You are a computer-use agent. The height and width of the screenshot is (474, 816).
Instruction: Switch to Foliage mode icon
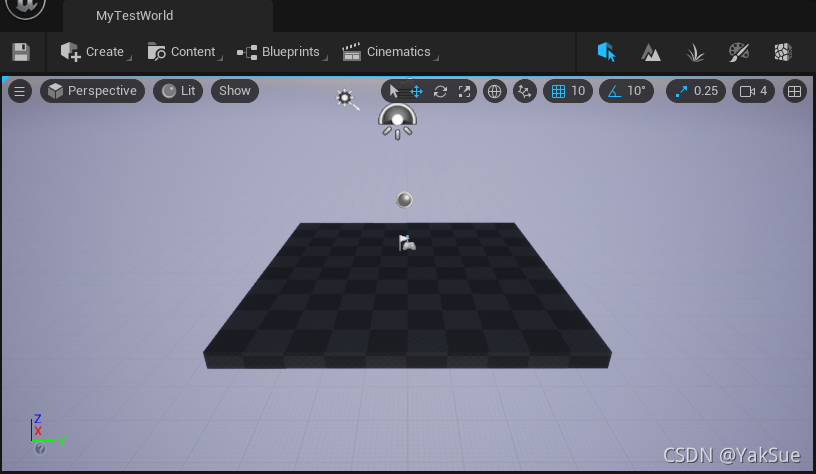click(695, 52)
